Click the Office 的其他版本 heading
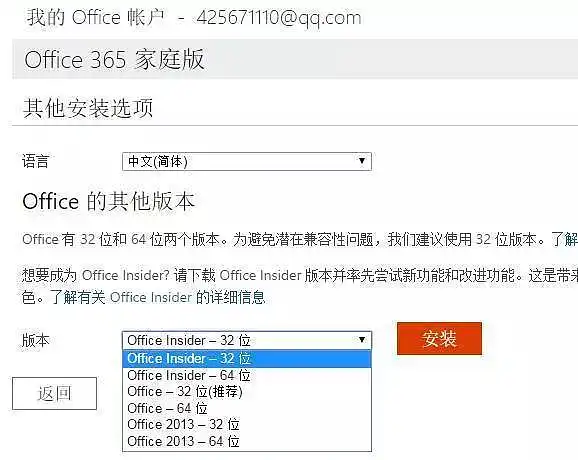Screen dimensions: 578x460 (108, 201)
